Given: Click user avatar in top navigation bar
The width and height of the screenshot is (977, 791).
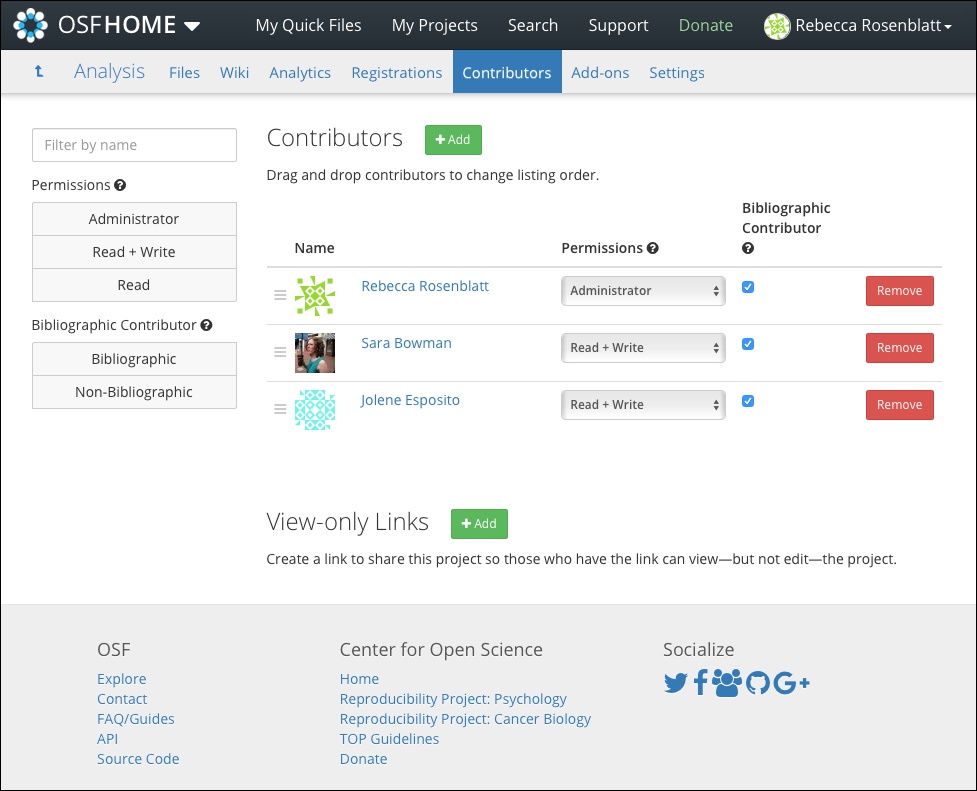Looking at the screenshot, I should 777,26.
